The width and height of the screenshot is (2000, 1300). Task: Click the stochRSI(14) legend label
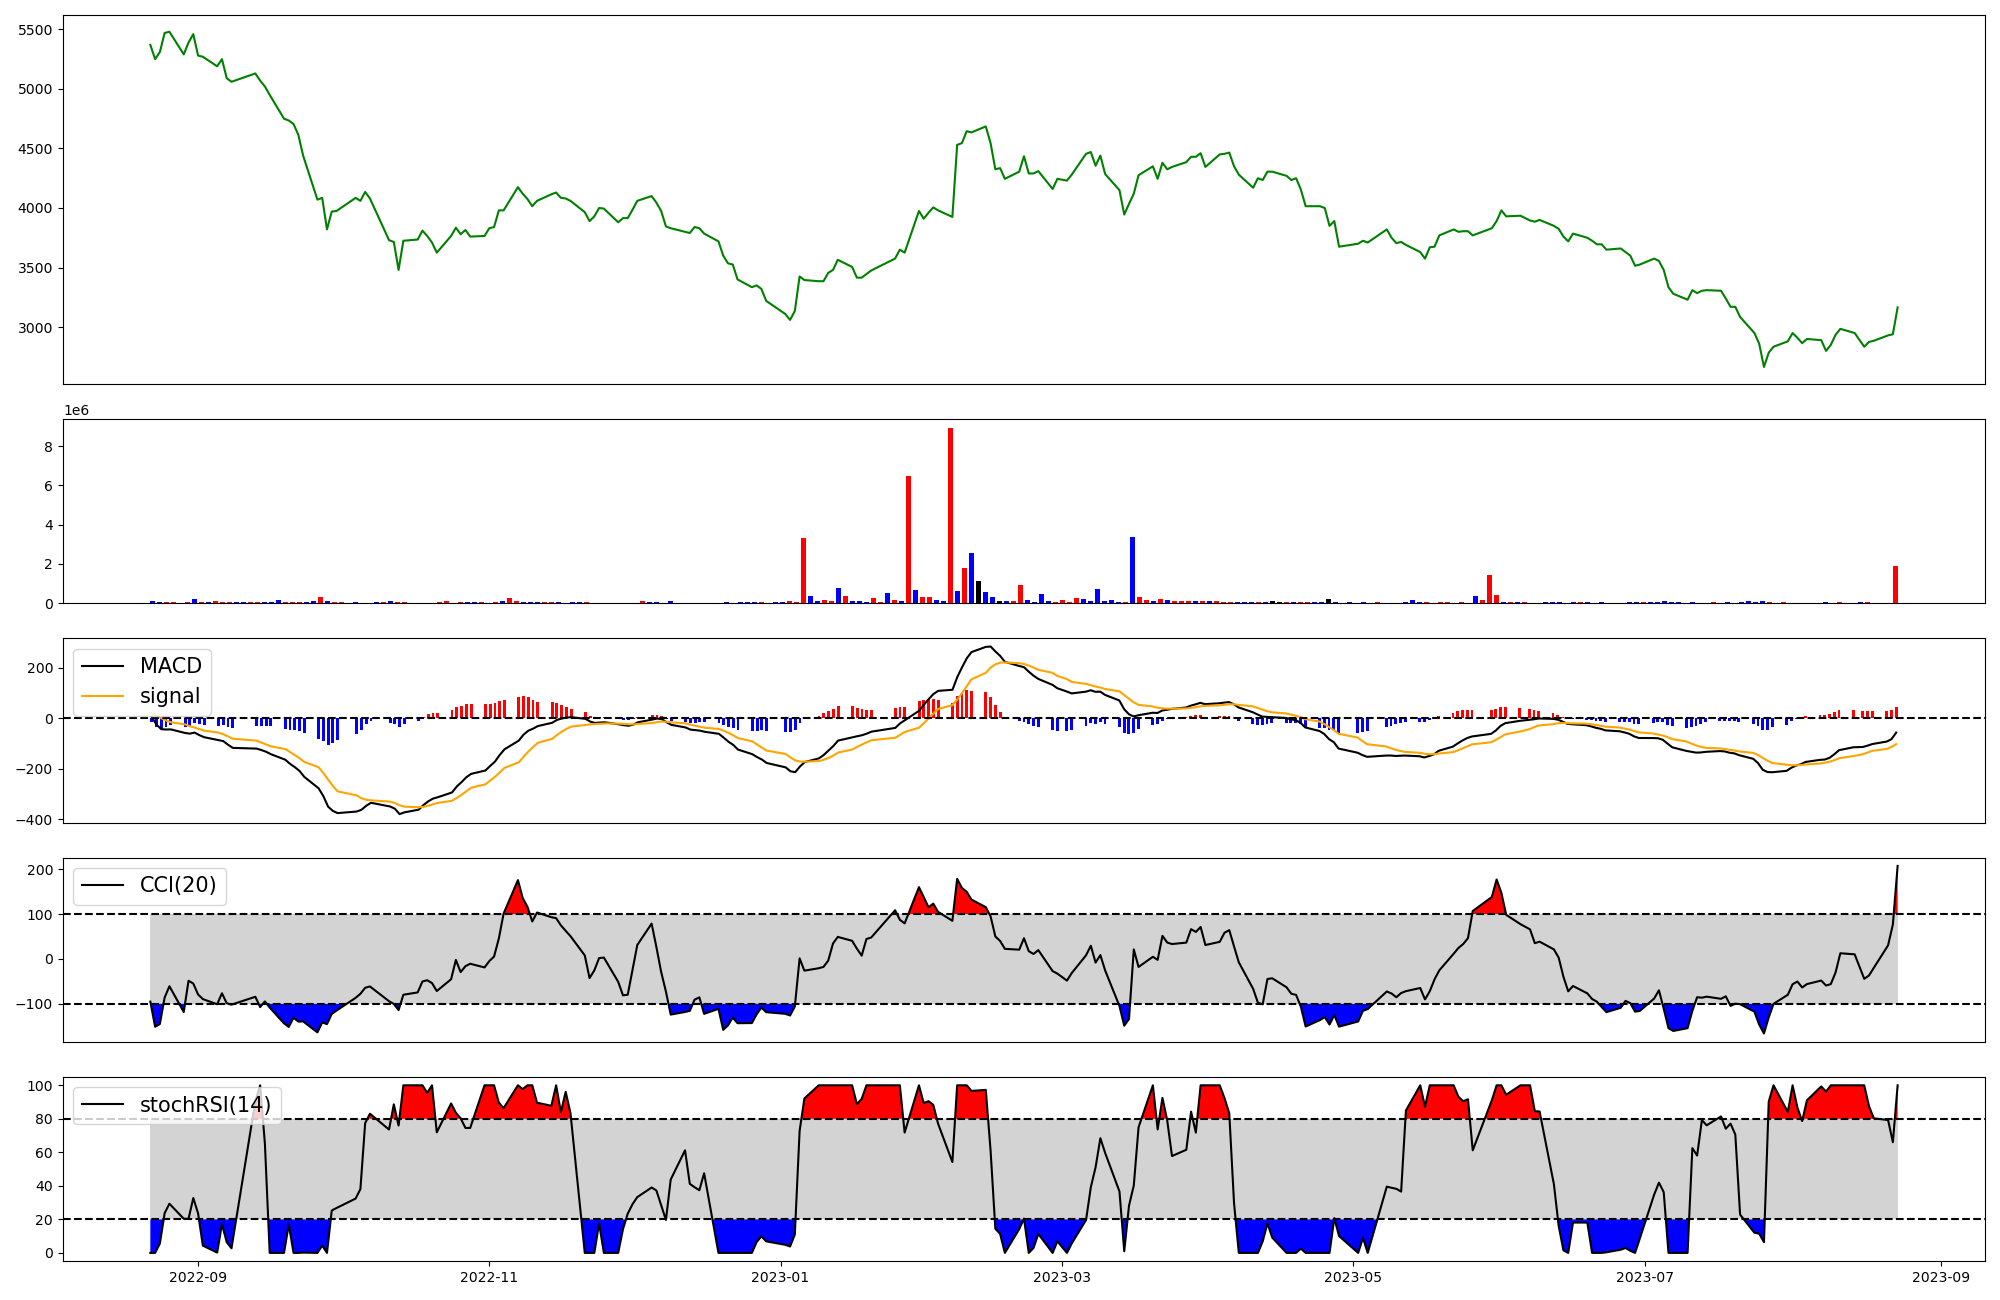(204, 1105)
